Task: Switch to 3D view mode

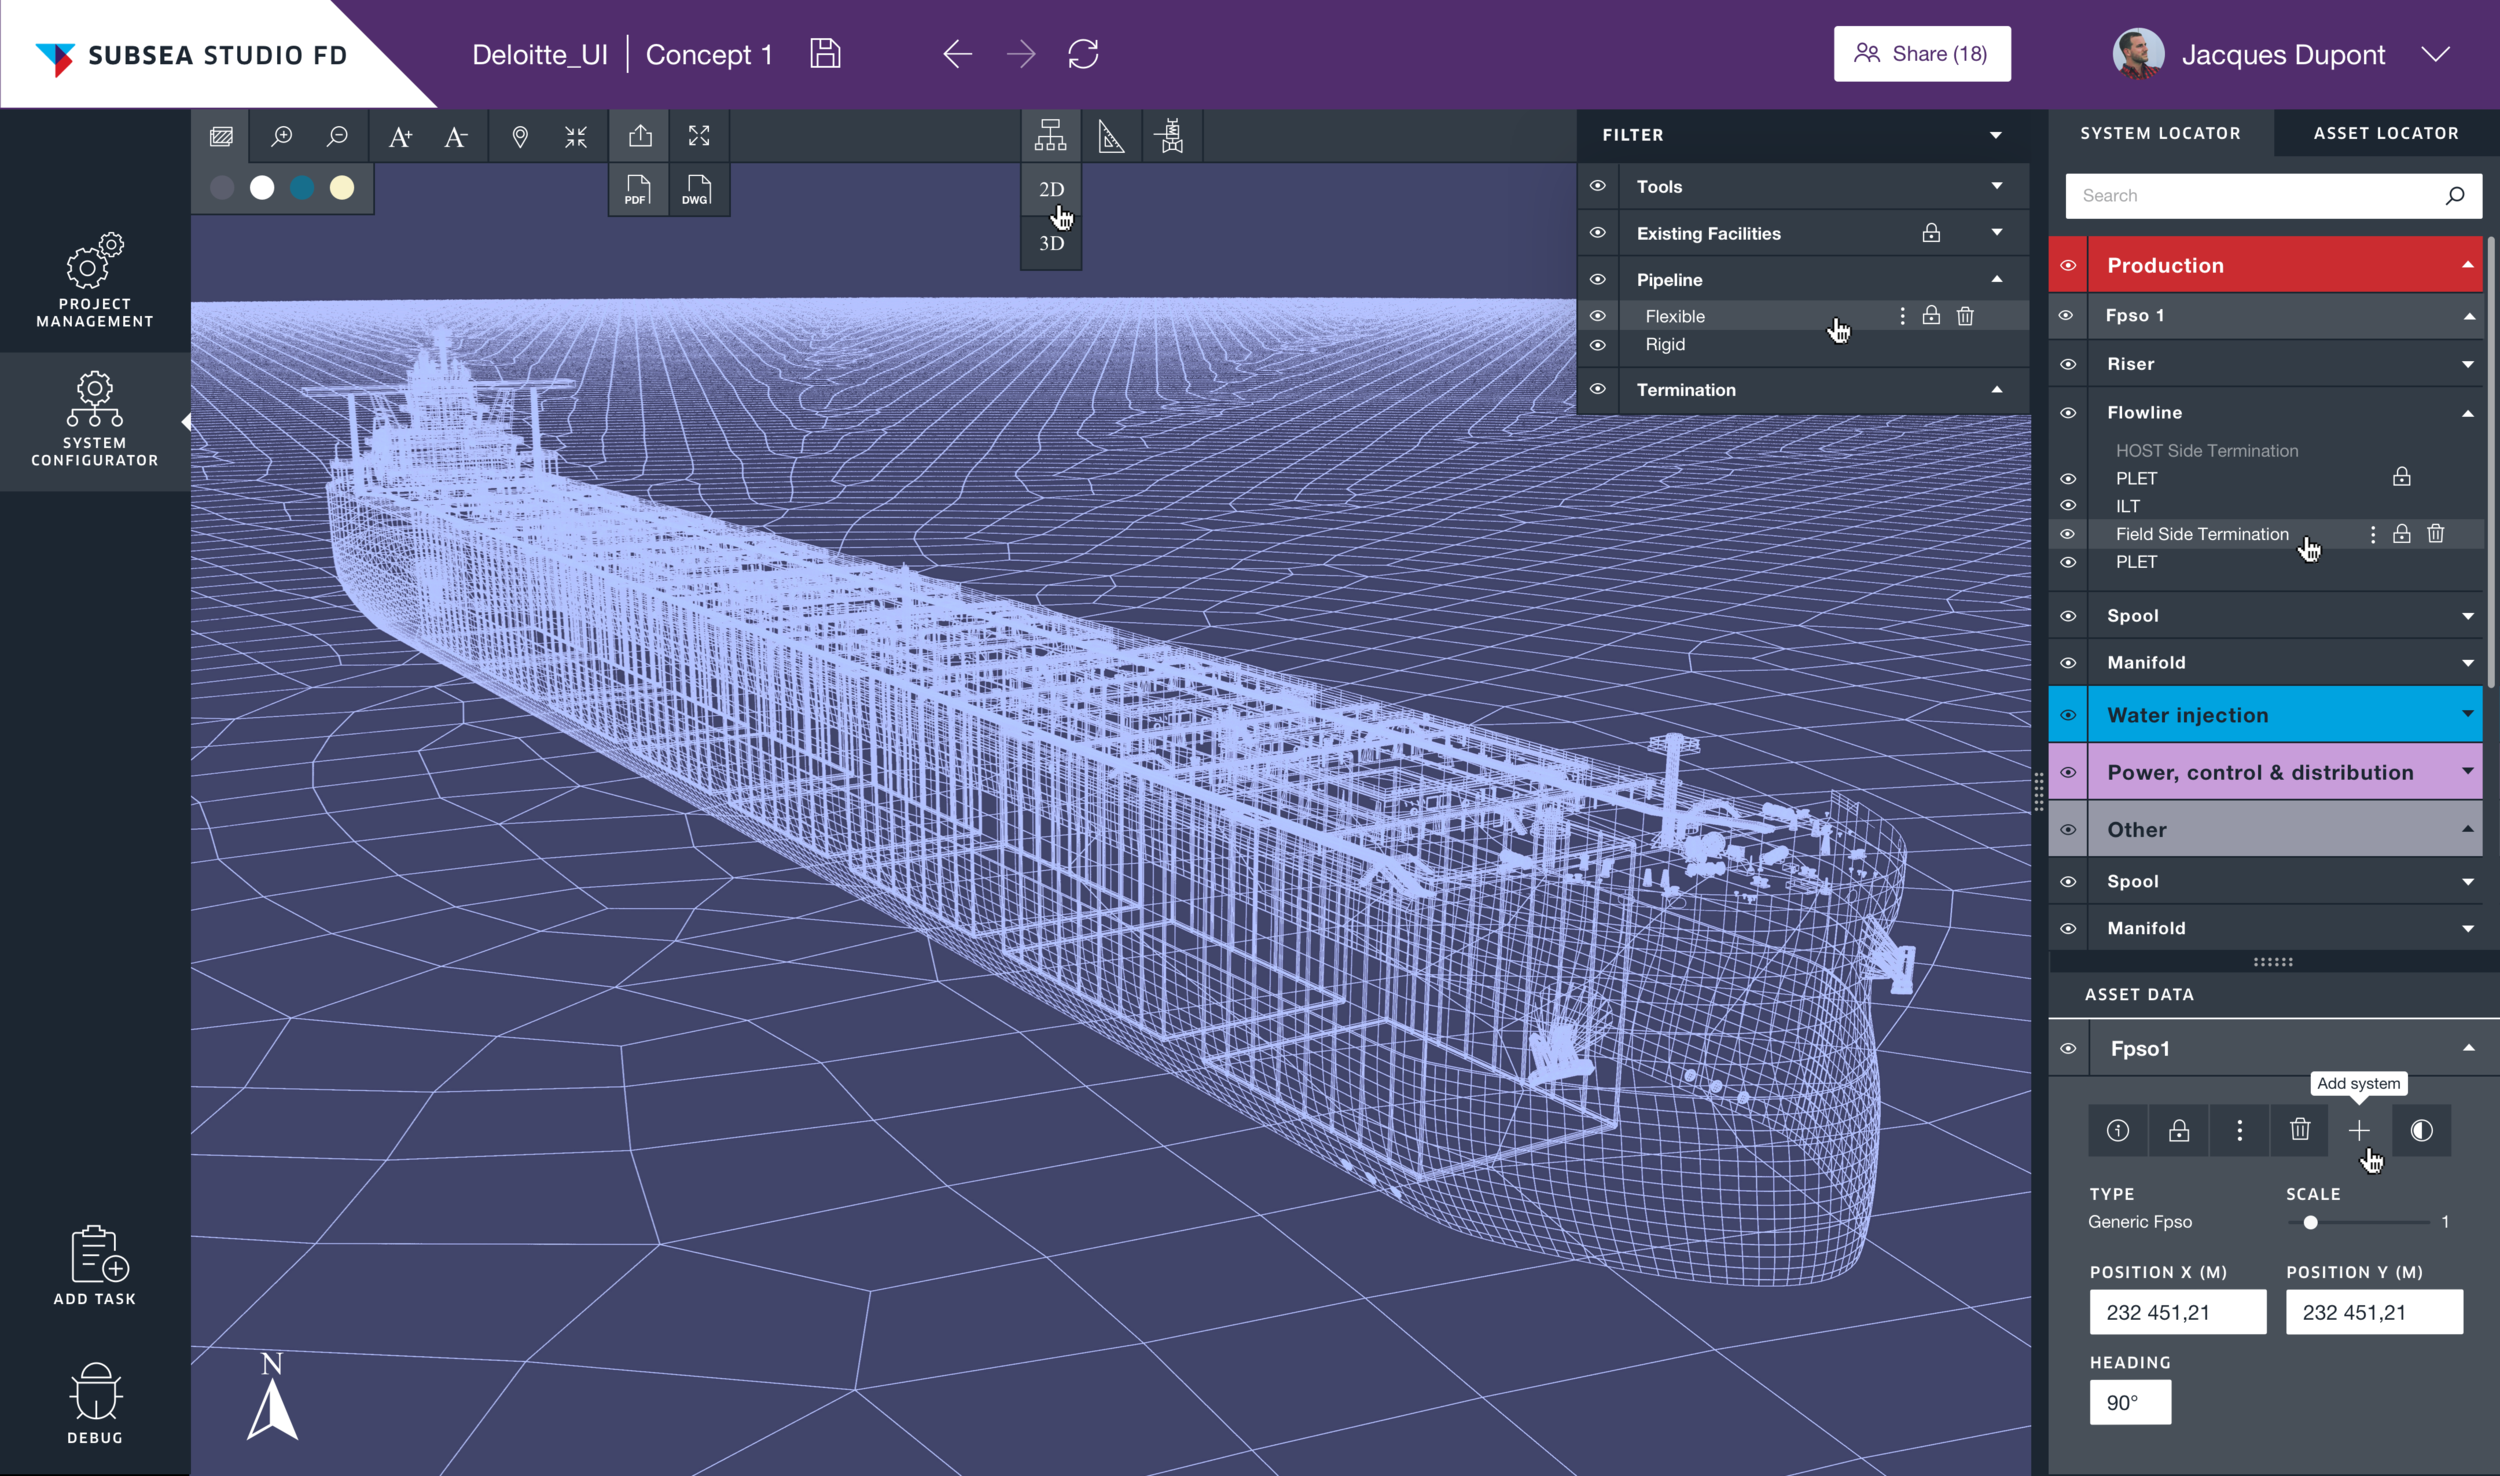Action: point(1050,242)
